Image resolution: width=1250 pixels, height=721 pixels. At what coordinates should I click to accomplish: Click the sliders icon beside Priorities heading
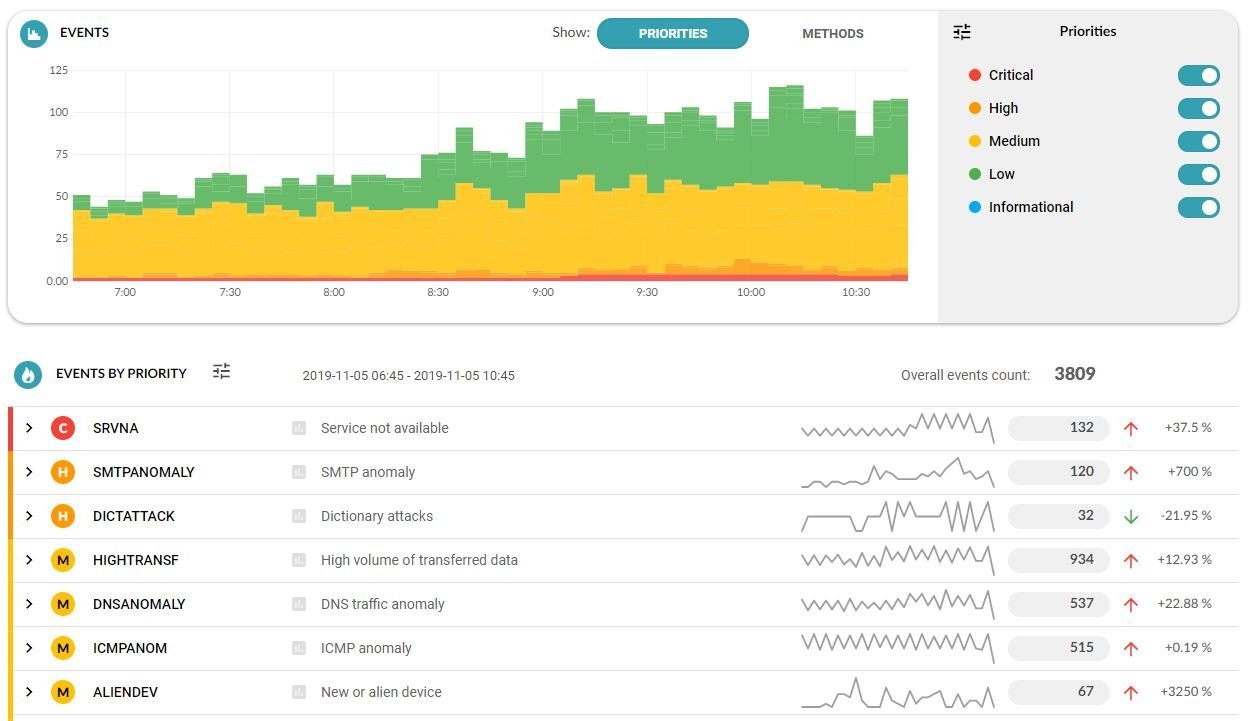[962, 32]
